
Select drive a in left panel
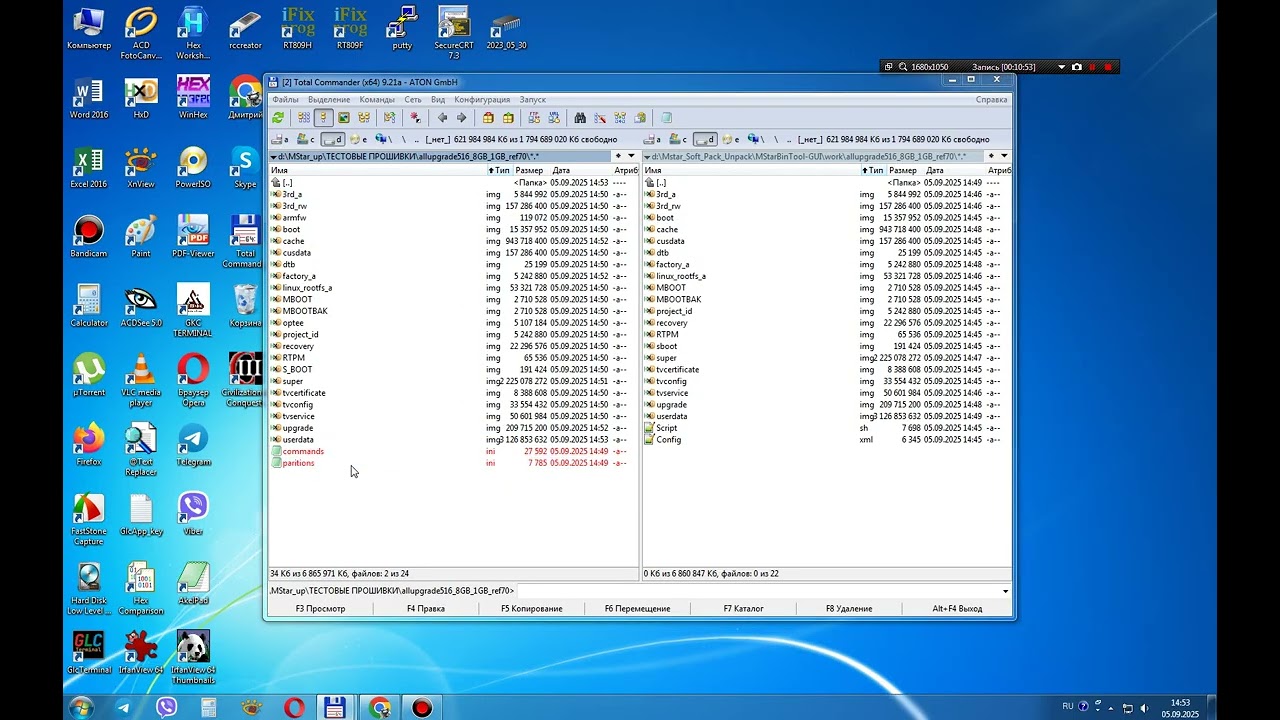click(x=279, y=140)
